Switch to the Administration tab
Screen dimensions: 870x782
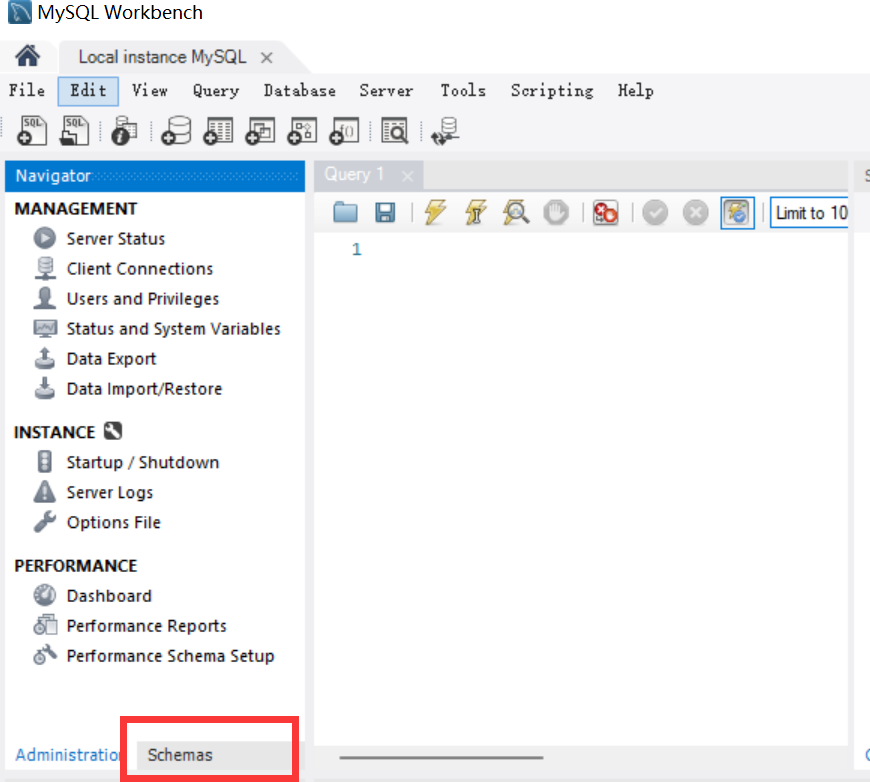click(x=69, y=755)
